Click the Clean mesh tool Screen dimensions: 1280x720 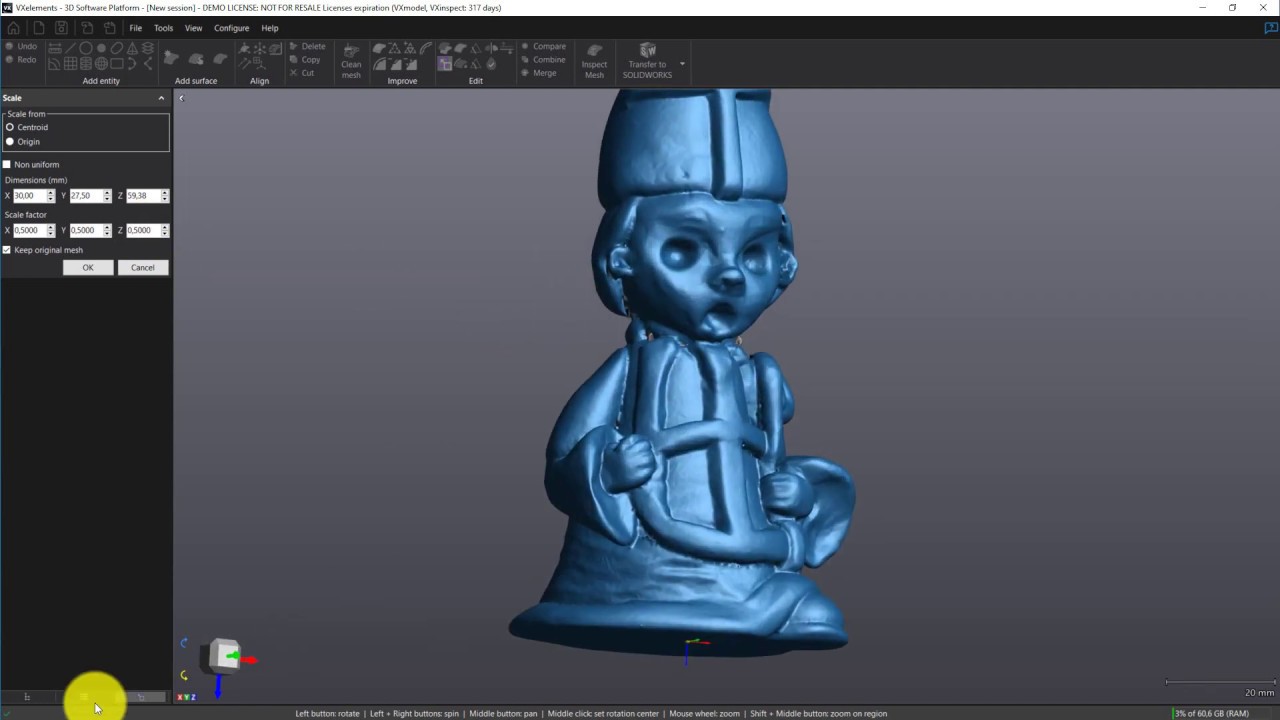[x=351, y=62]
